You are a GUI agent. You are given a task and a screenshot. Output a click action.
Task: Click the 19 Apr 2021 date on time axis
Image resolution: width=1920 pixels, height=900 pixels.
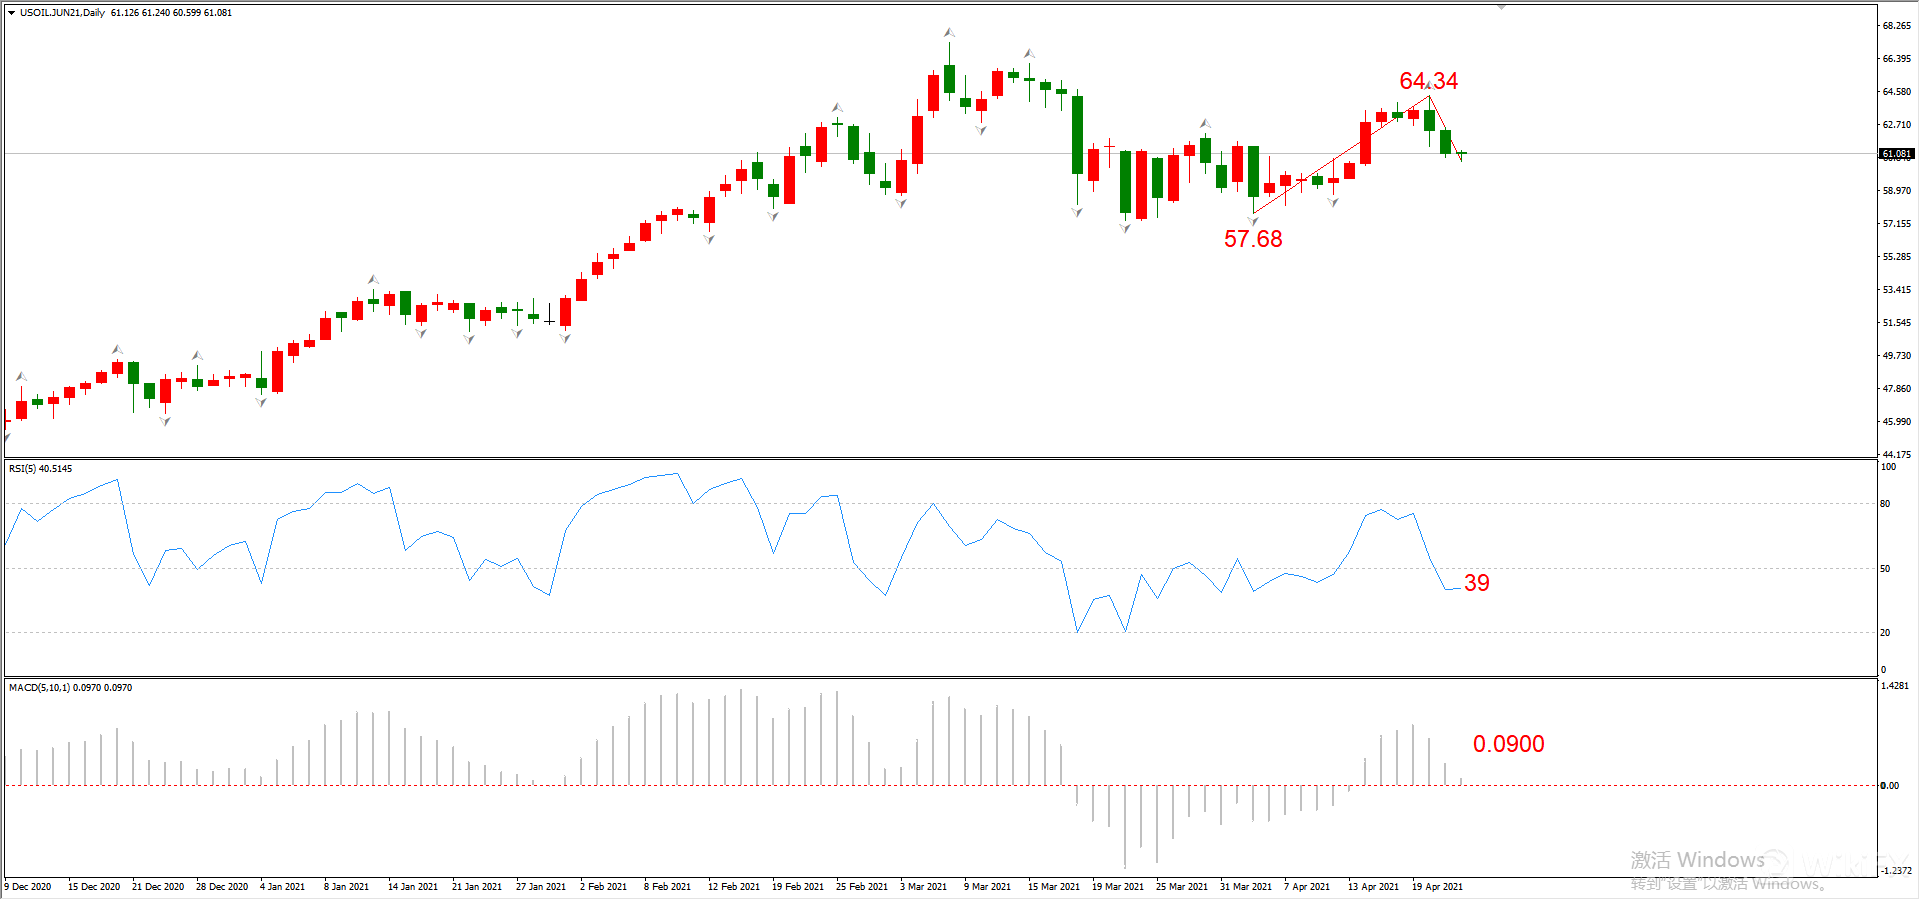1437,887
